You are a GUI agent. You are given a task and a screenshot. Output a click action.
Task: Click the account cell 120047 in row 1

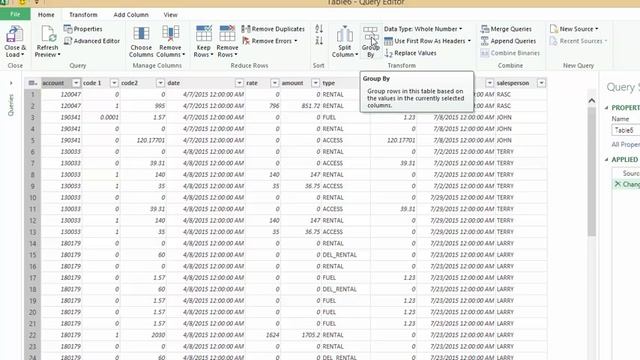pos(62,94)
